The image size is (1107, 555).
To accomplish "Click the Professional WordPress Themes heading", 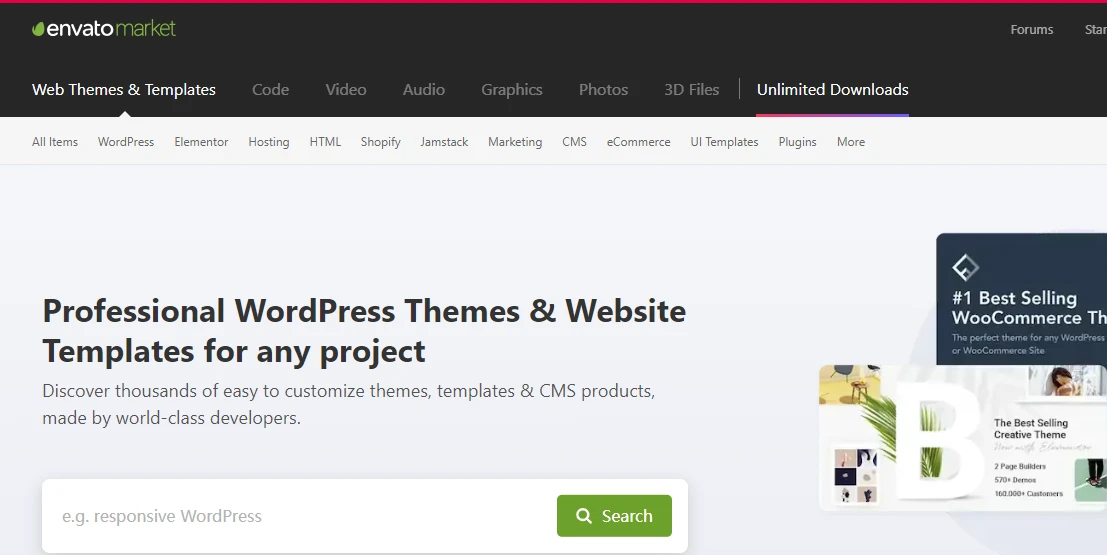I will (364, 331).
